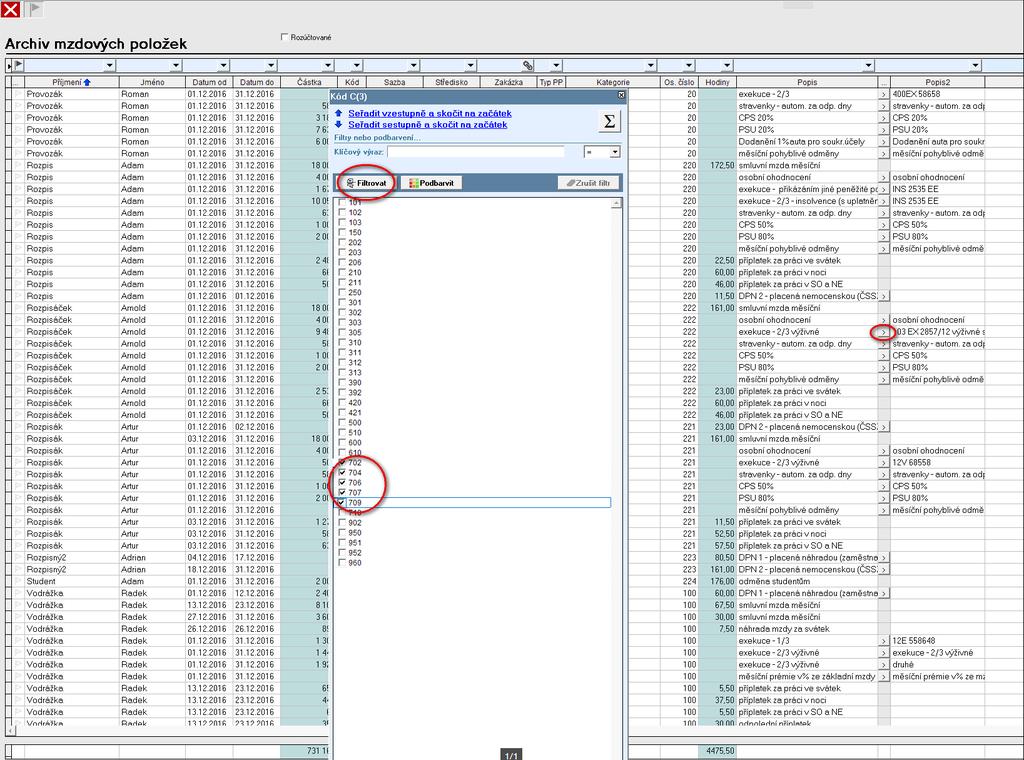This screenshot has width=1024, height=760.
Task: Uncheck code 707 in filter list
Action: pos(342,492)
